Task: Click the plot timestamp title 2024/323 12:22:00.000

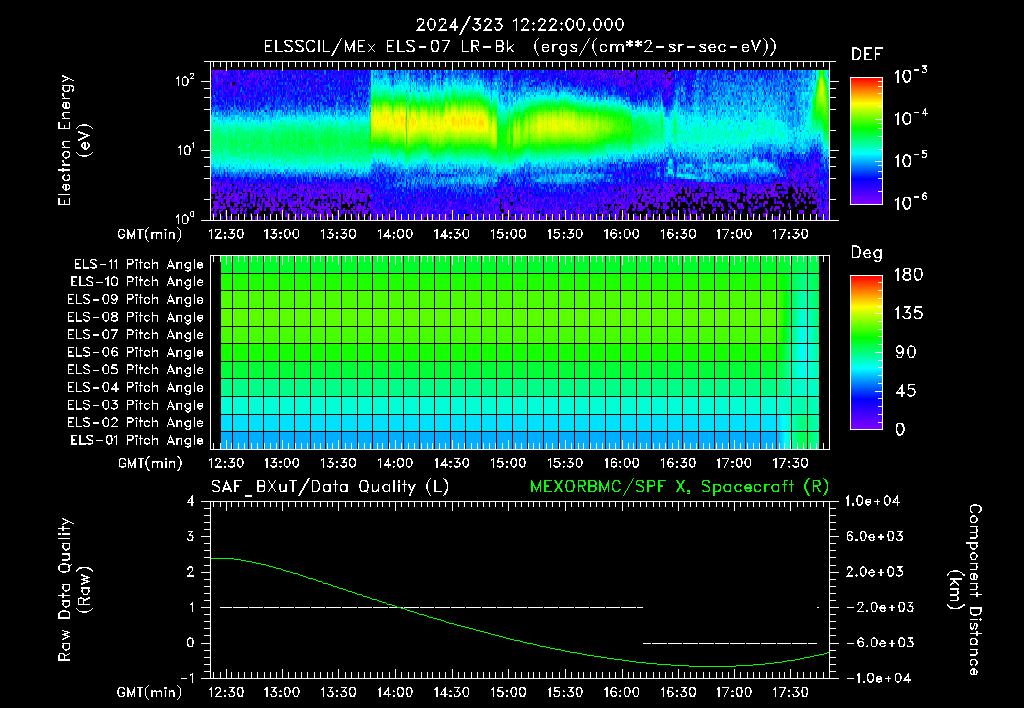Action: pos(520,25)
